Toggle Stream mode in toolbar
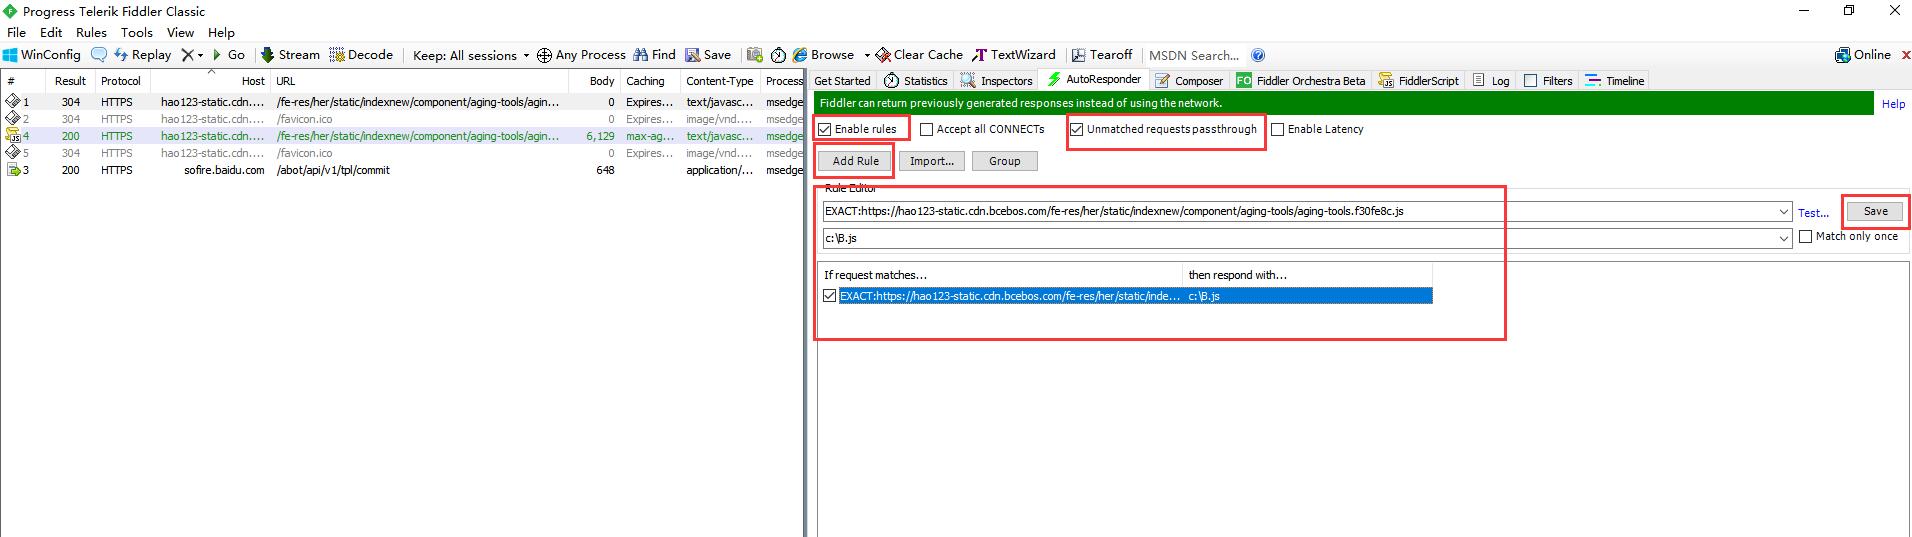 [x=290, y=55]
